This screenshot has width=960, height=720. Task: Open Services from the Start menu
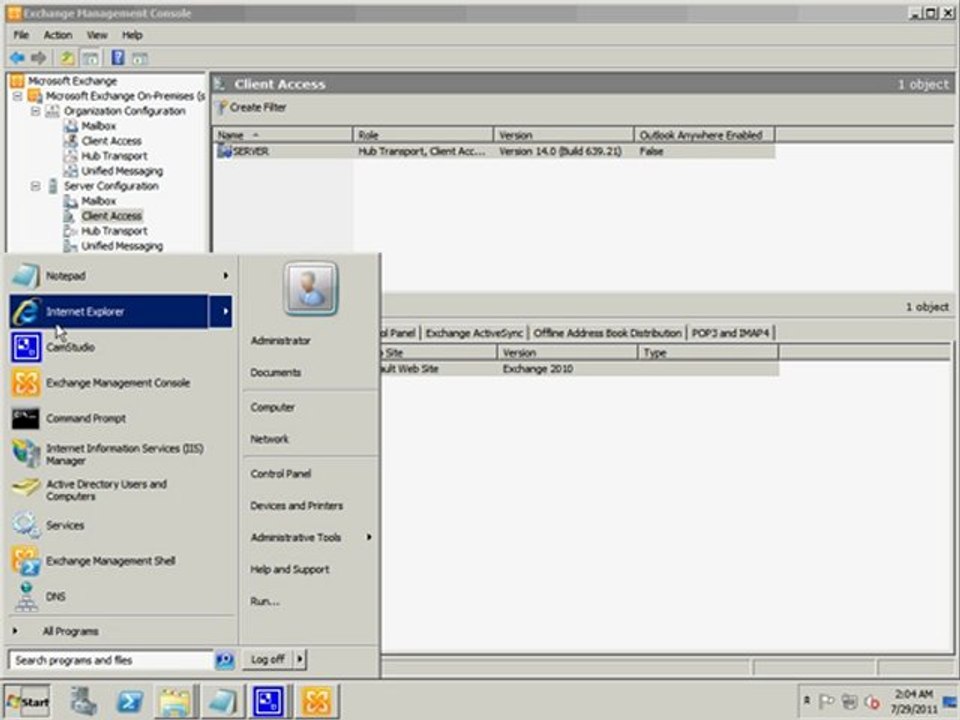click(x=119, y=525)
